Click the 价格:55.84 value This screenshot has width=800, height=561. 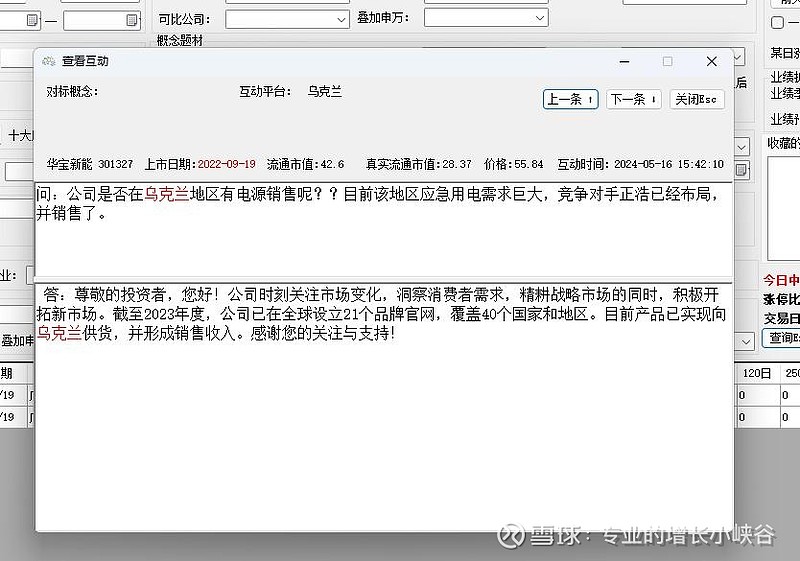click(x=514, y=164)
